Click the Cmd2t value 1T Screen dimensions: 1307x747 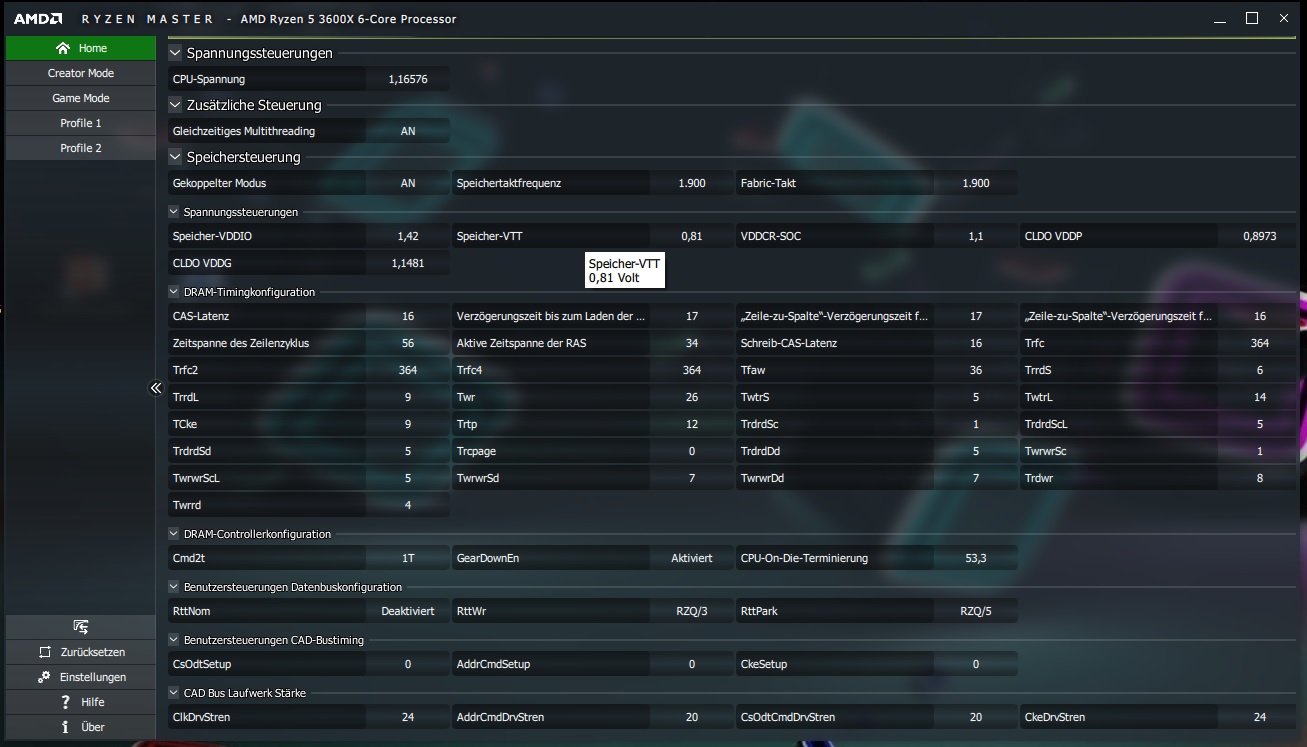(x=408, y=558)
